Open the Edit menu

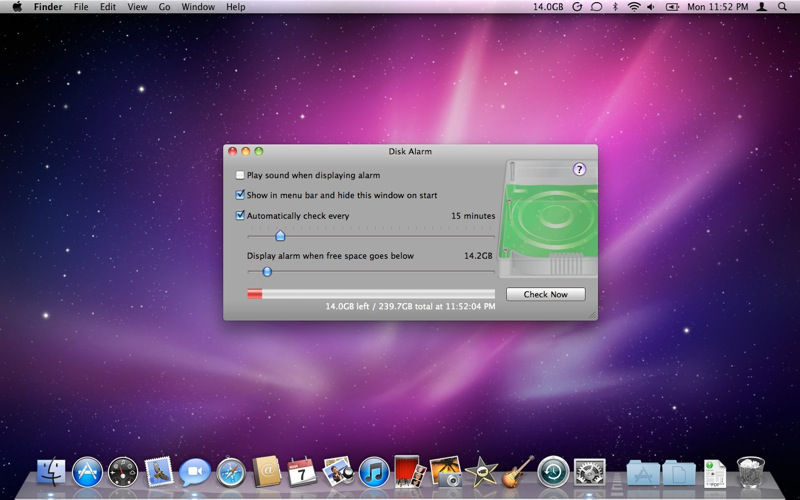(108, 7)
